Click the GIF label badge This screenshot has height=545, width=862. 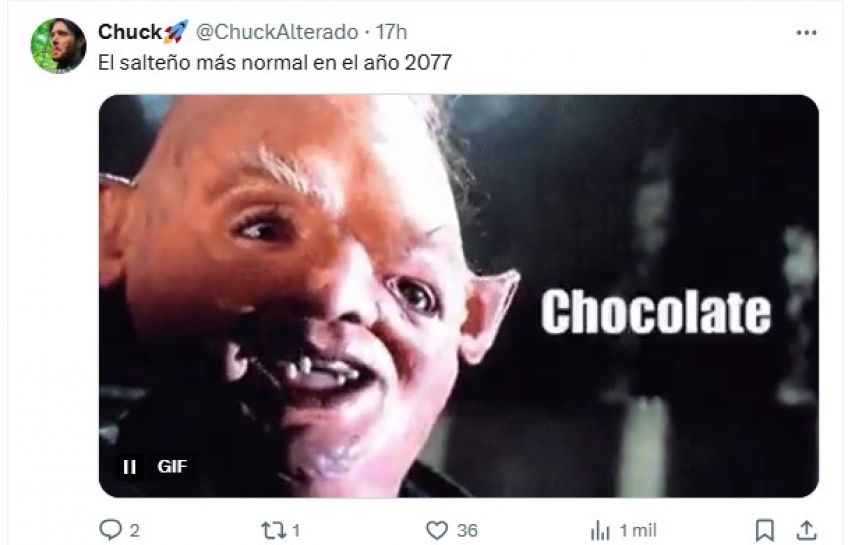172,466
